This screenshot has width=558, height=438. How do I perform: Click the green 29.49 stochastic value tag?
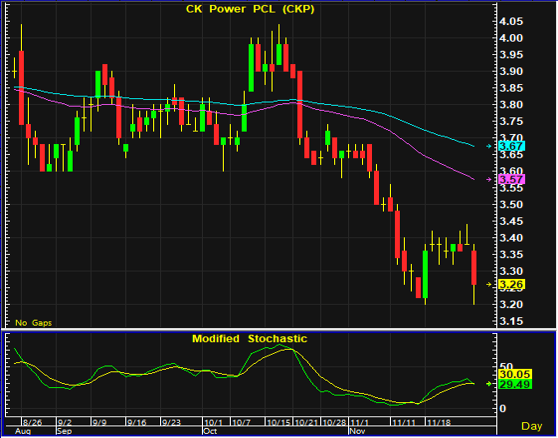pos(515,384)
